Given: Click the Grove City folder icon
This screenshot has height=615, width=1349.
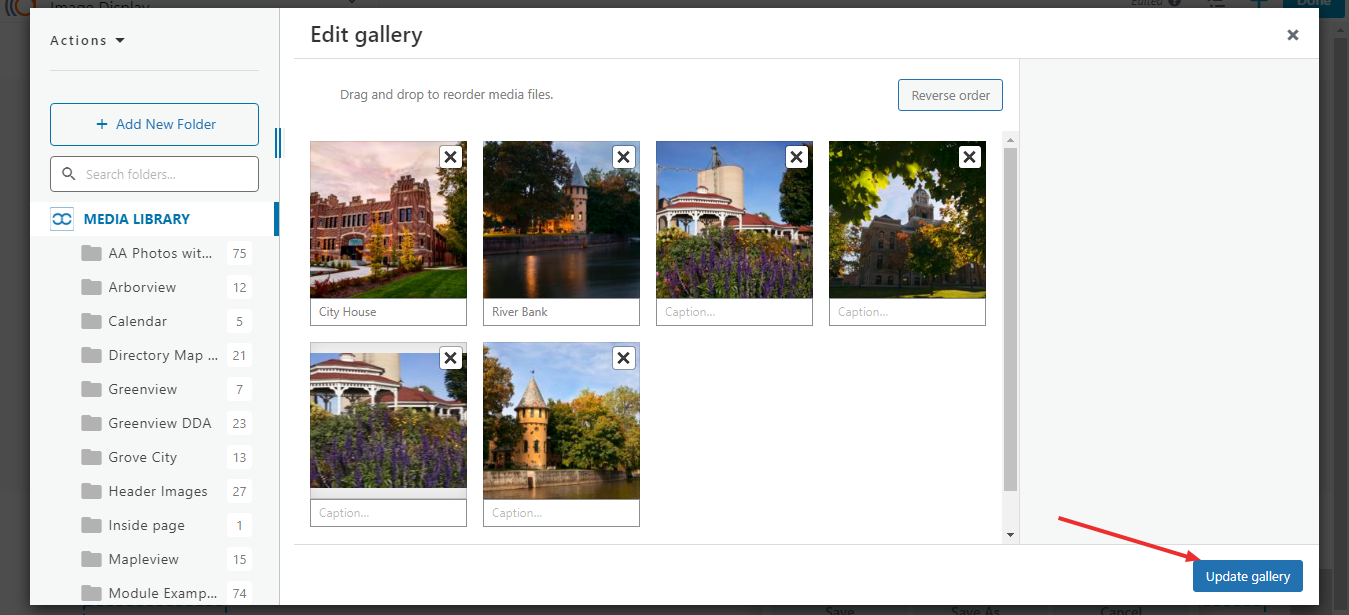Looking at the screenshot, I should coord(92,457).
